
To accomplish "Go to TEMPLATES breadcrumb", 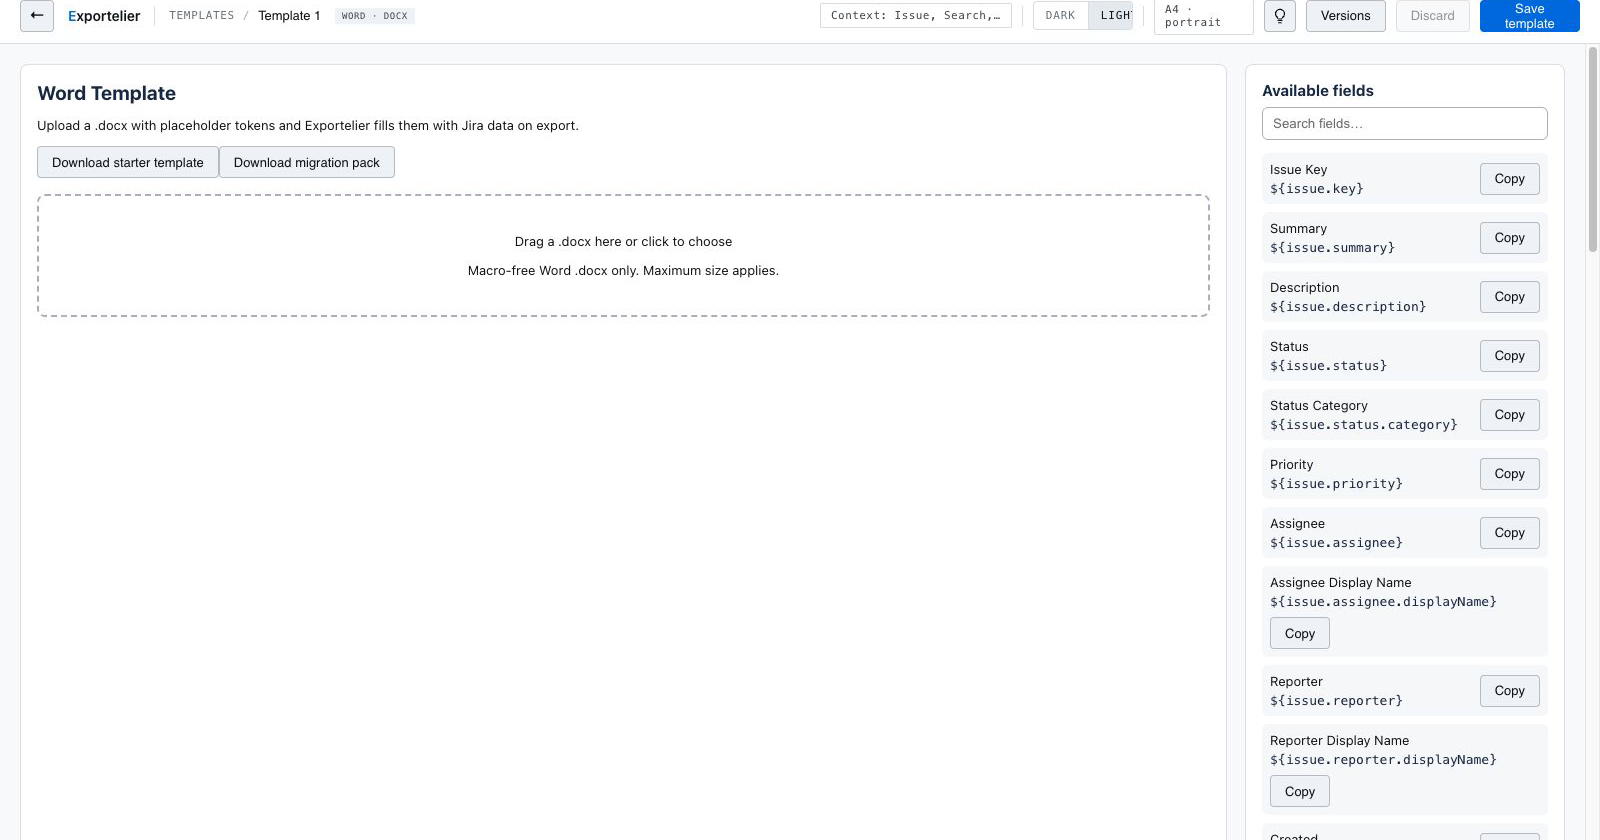I will 201,16.
